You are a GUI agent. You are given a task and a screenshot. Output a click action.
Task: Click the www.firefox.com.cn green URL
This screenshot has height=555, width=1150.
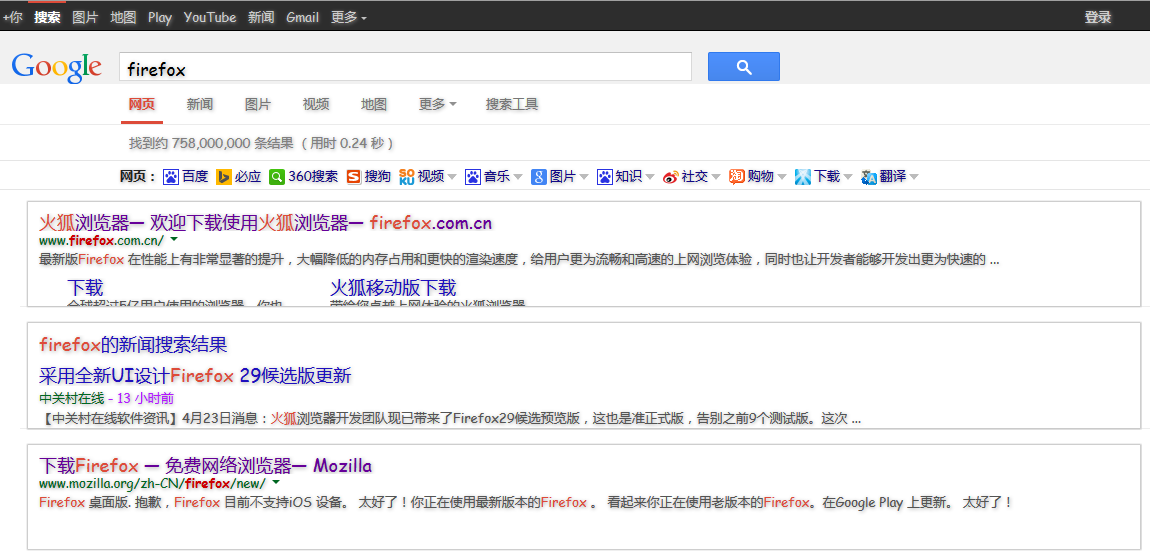(101, 240)
